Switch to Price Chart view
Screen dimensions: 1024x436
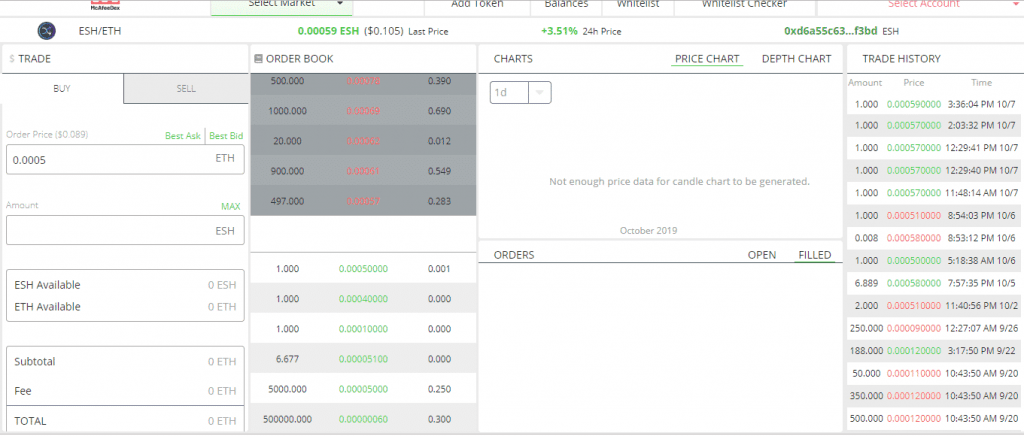point(707,59)
